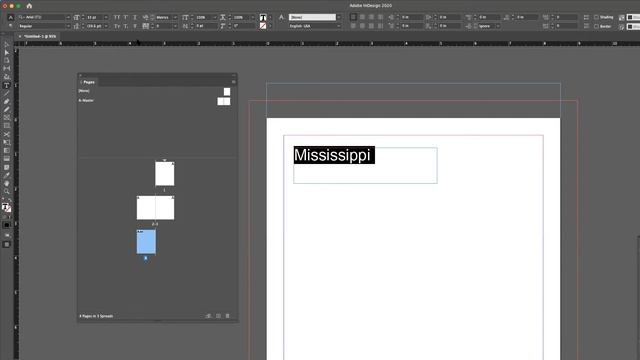Select the Eyedropper tool
This screenshot has height=360, width=640.
[7, 176]
